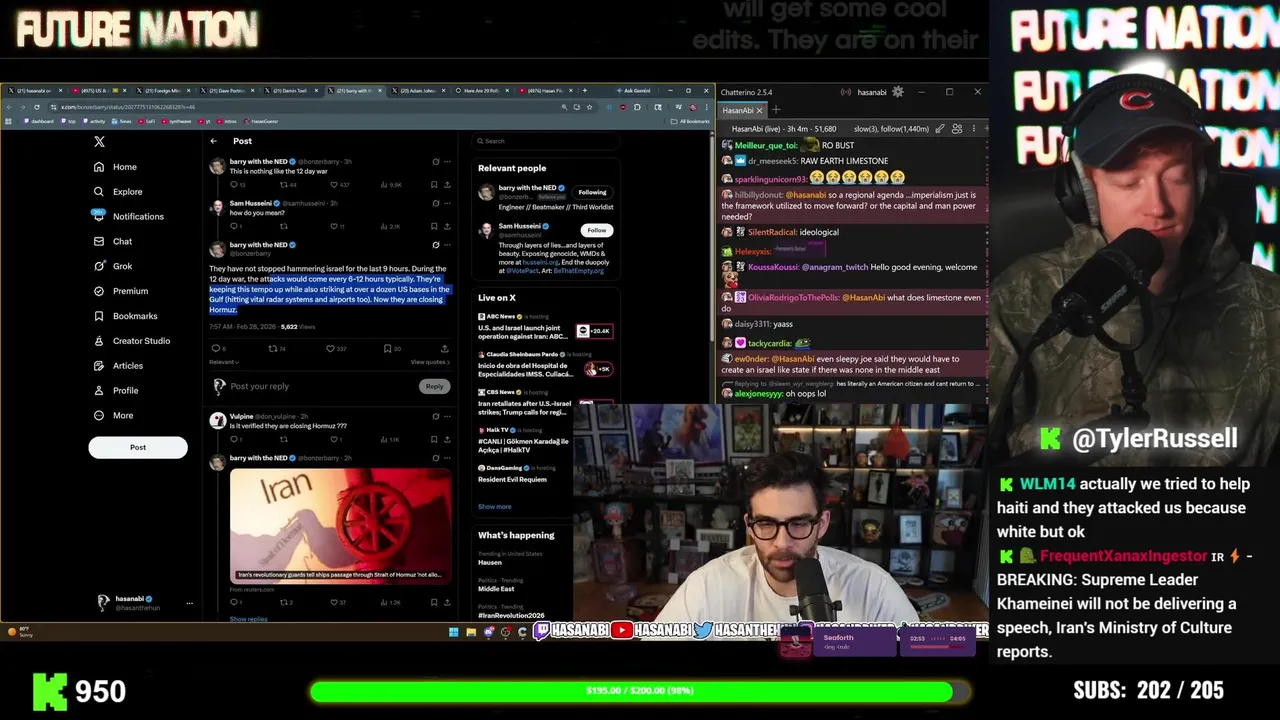
Task: Repost the tweet showing 44 reposts
Action: (x=288, y=184)
